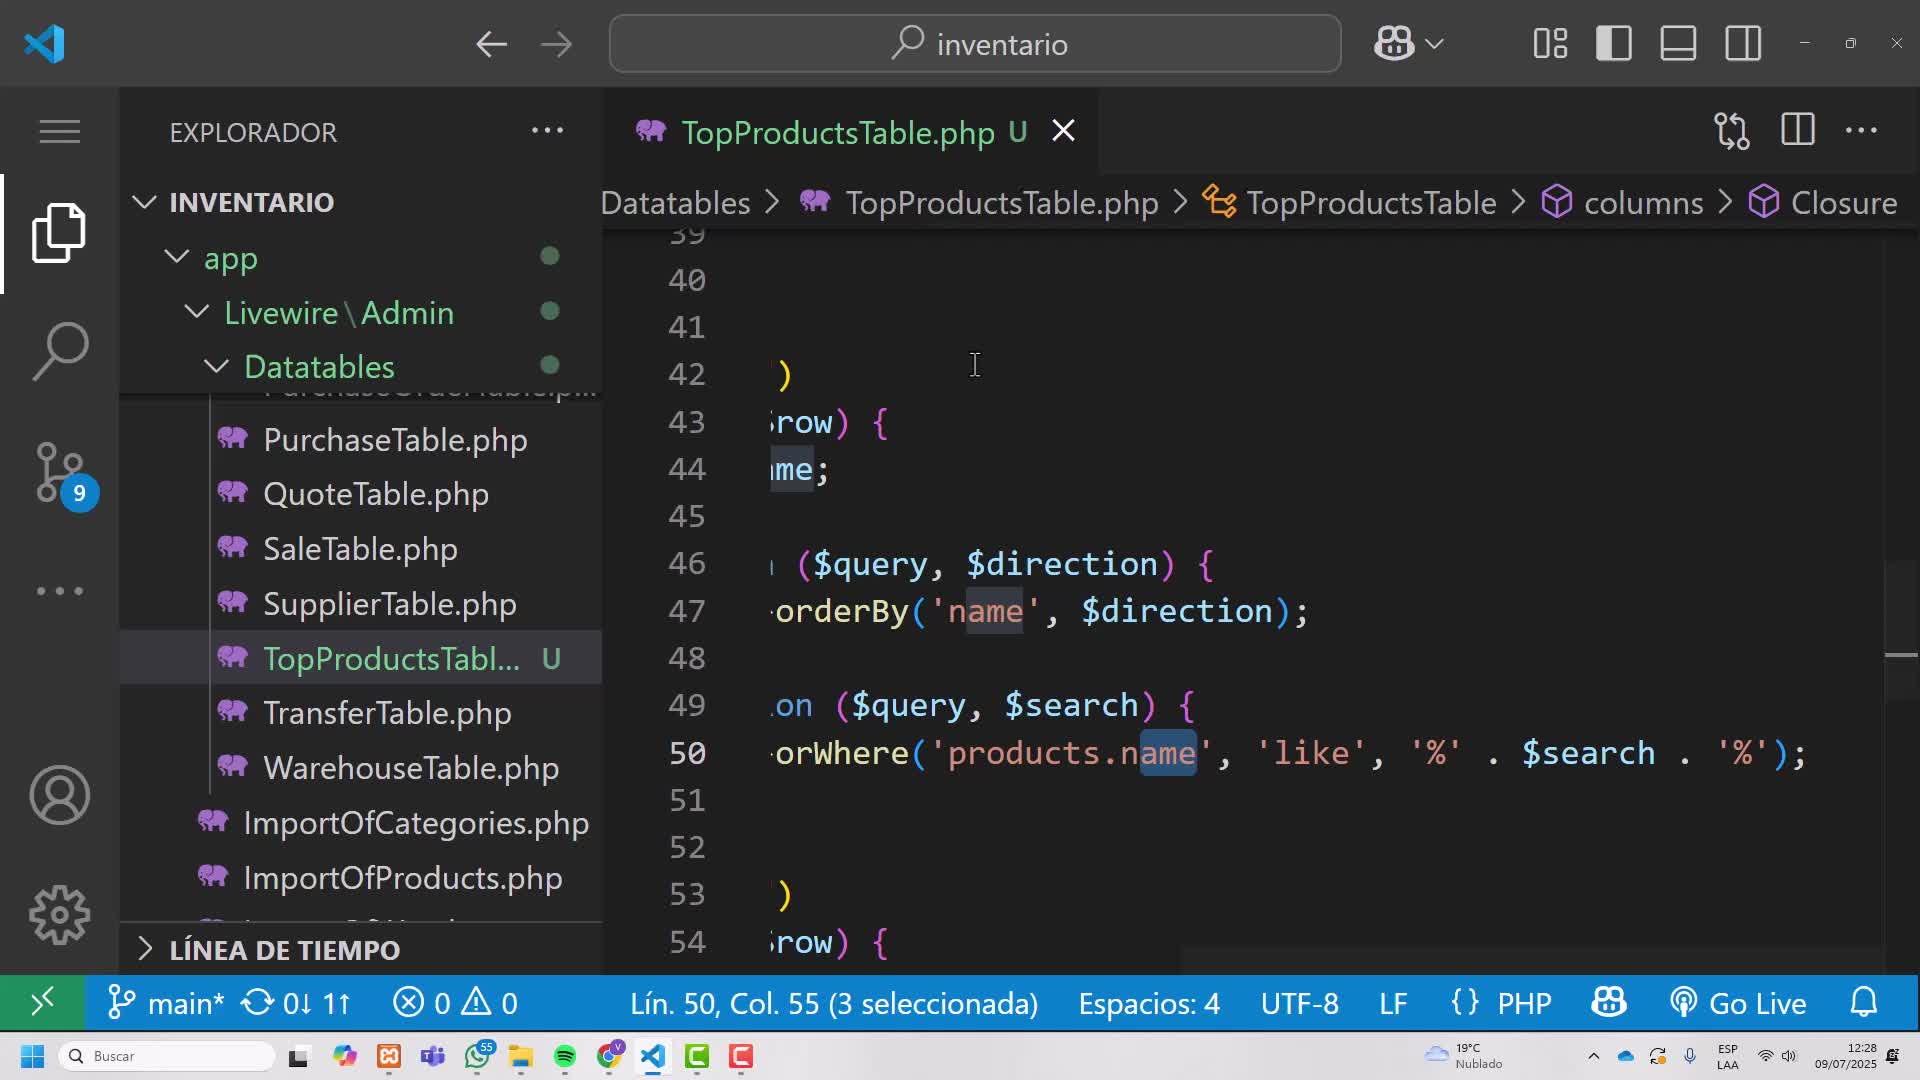
Task: Open the Search view in activity bar
Action: pos(60,351)
